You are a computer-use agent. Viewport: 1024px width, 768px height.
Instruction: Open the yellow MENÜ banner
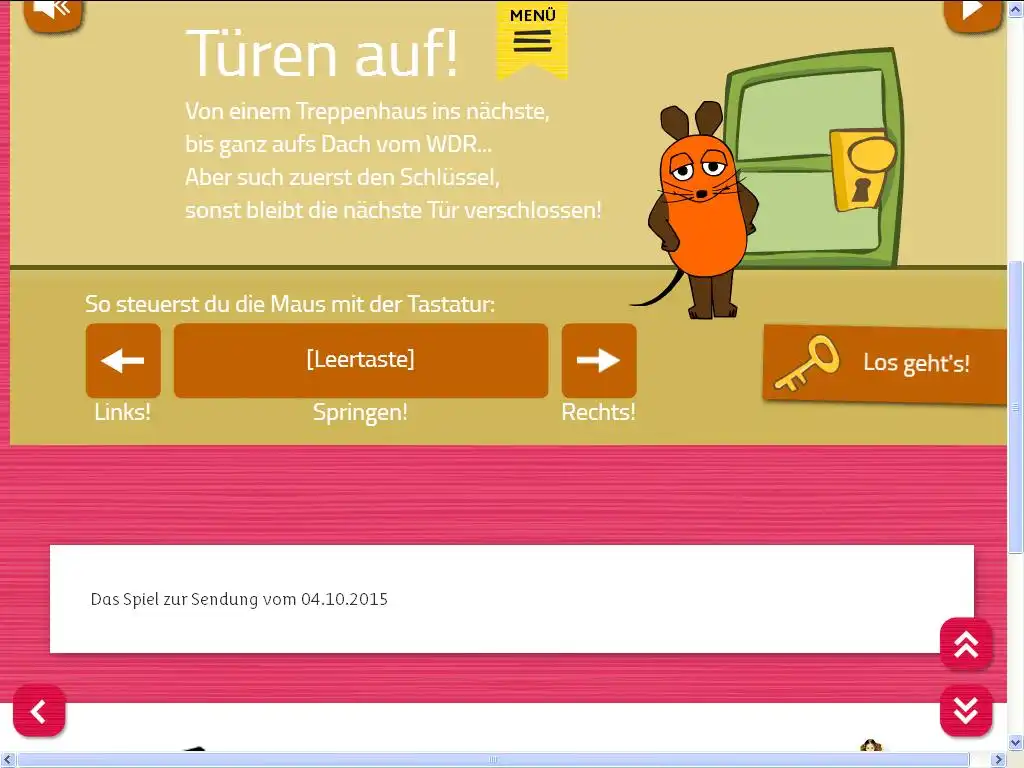point(532,40)
